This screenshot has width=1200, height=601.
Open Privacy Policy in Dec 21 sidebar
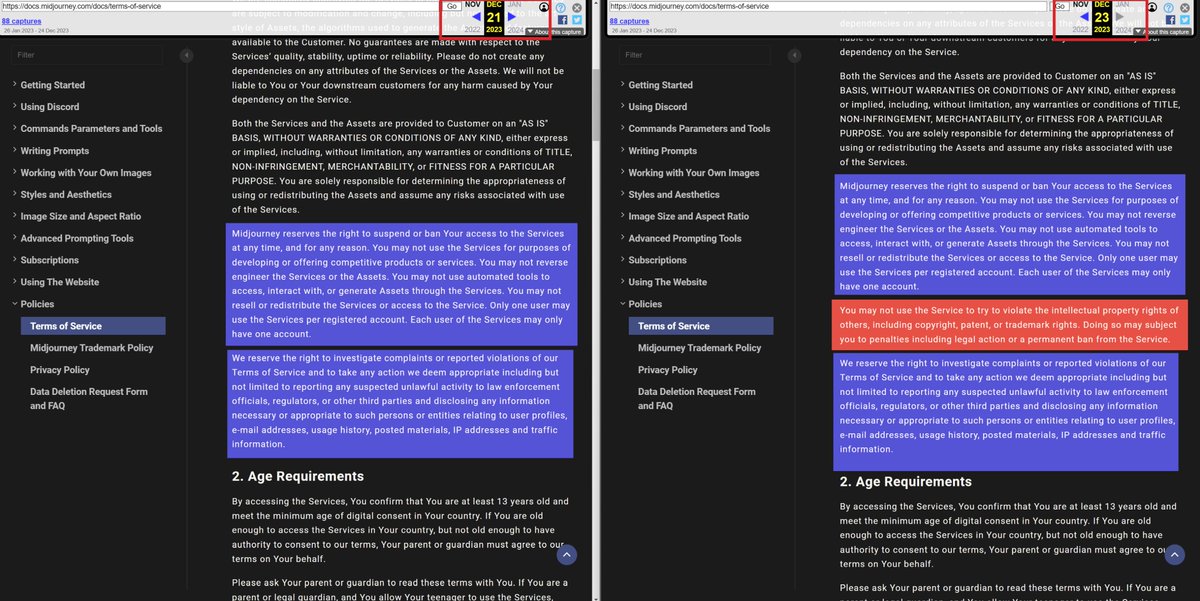60,370
